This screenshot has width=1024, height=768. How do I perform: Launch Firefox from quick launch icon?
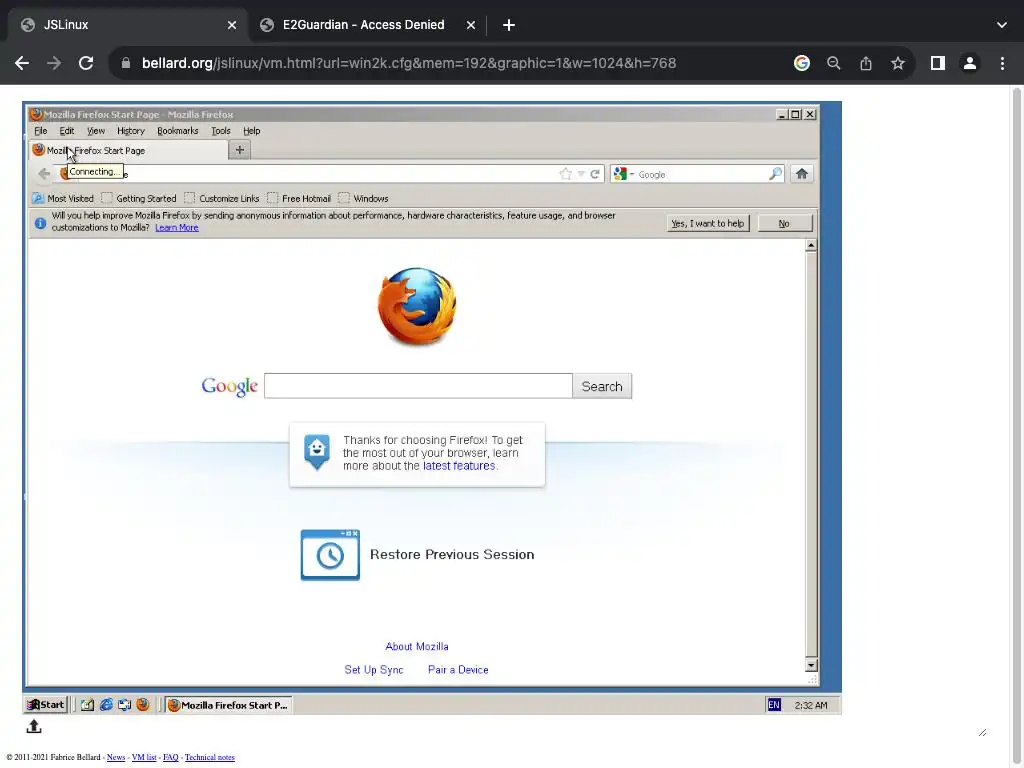[x=143, y=705]
